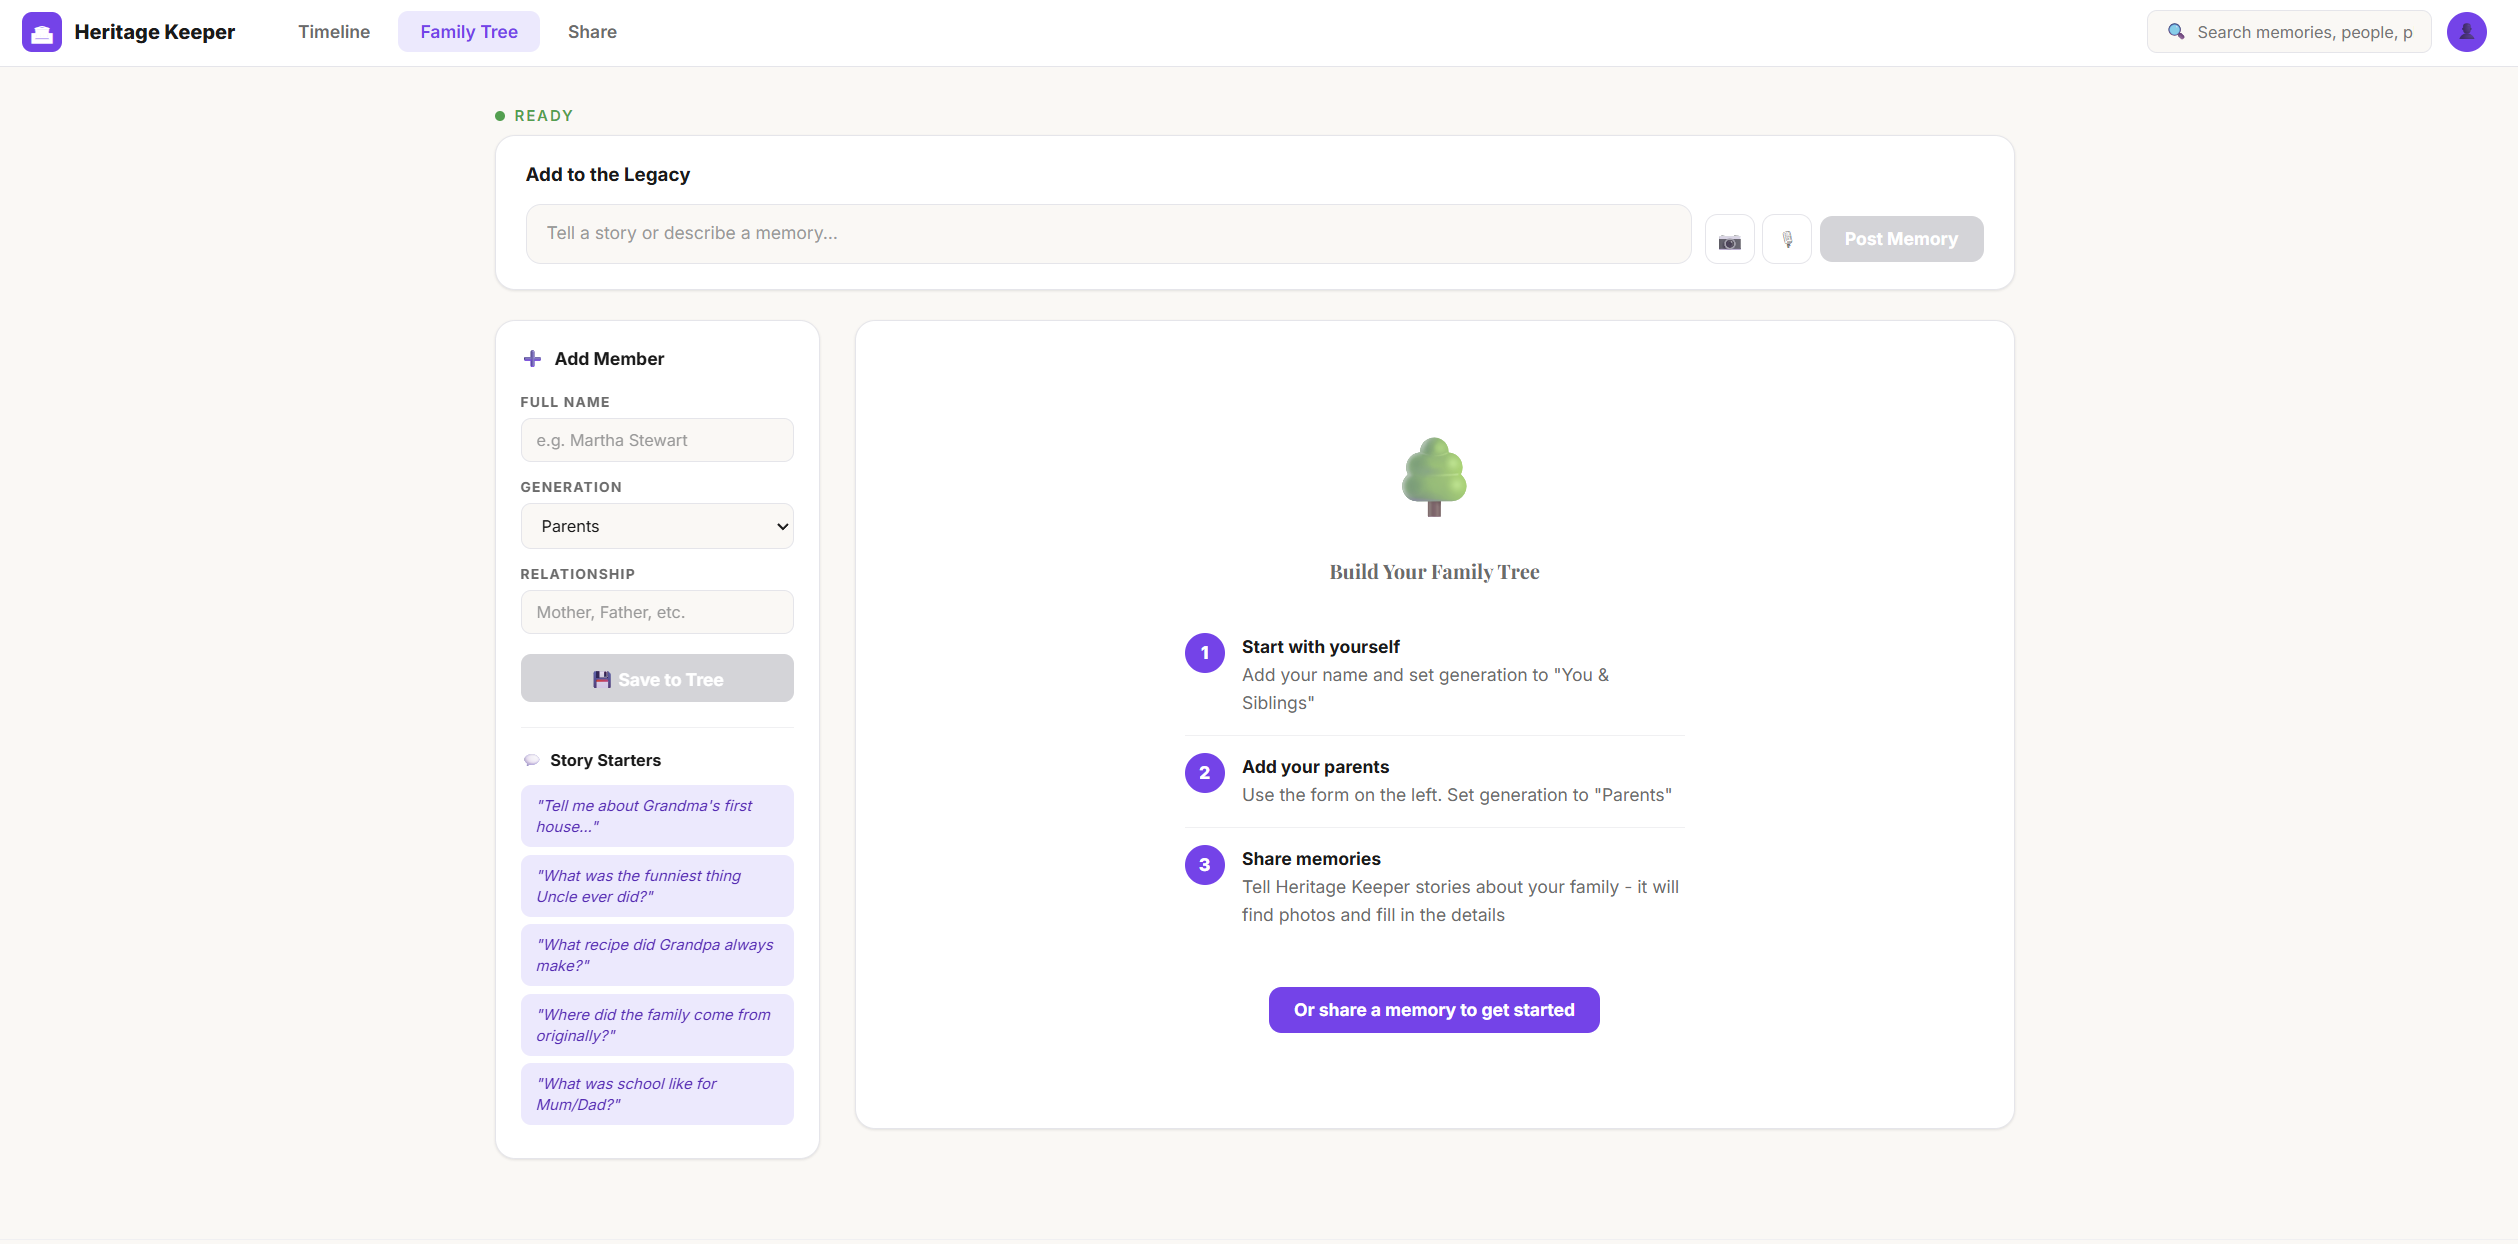Open the Generation dropdown showing Parents

657,526
